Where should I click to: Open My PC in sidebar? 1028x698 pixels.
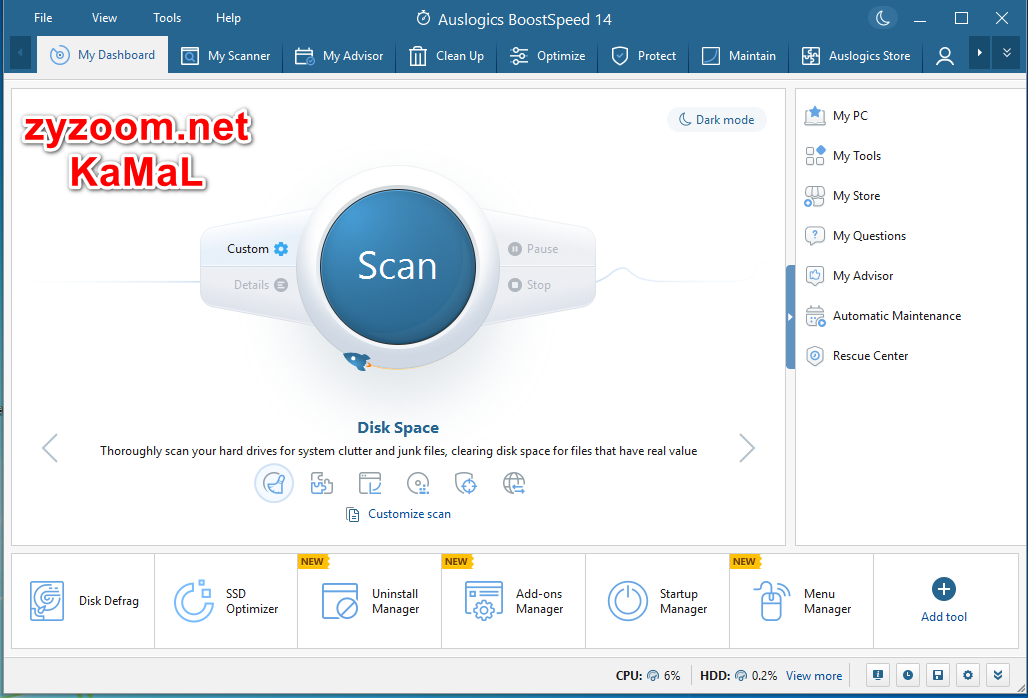click(837, 116)
